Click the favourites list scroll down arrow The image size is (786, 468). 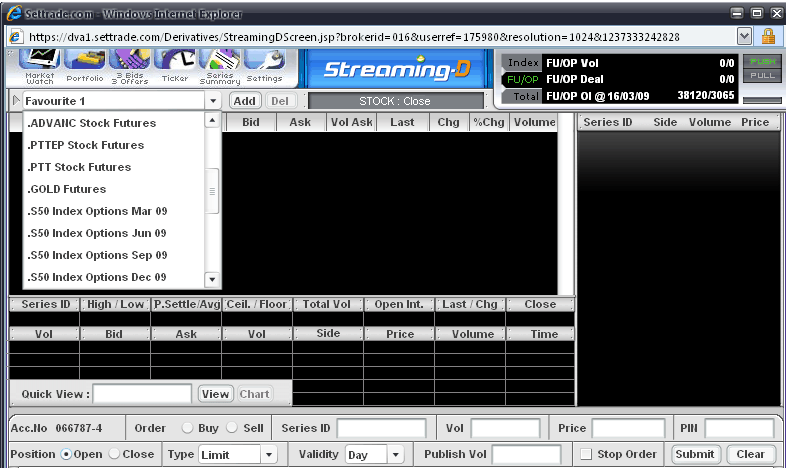212,280
